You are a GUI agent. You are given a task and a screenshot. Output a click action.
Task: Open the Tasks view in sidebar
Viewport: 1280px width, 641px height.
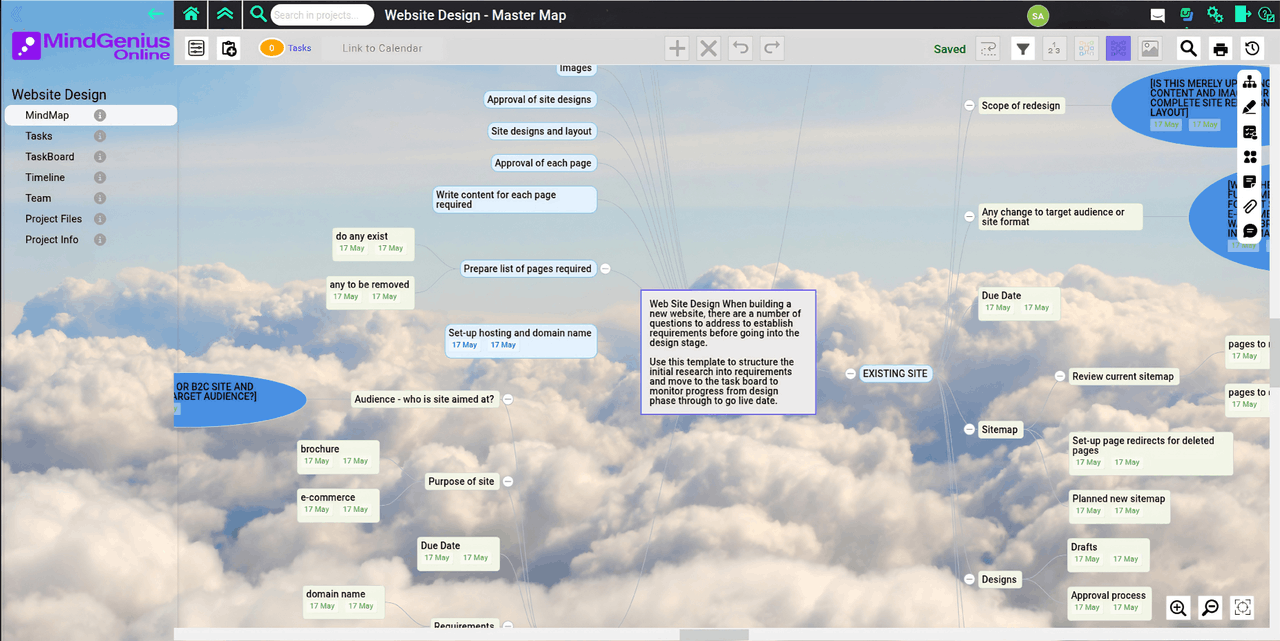pyautogui.click(x=39, y=136)
